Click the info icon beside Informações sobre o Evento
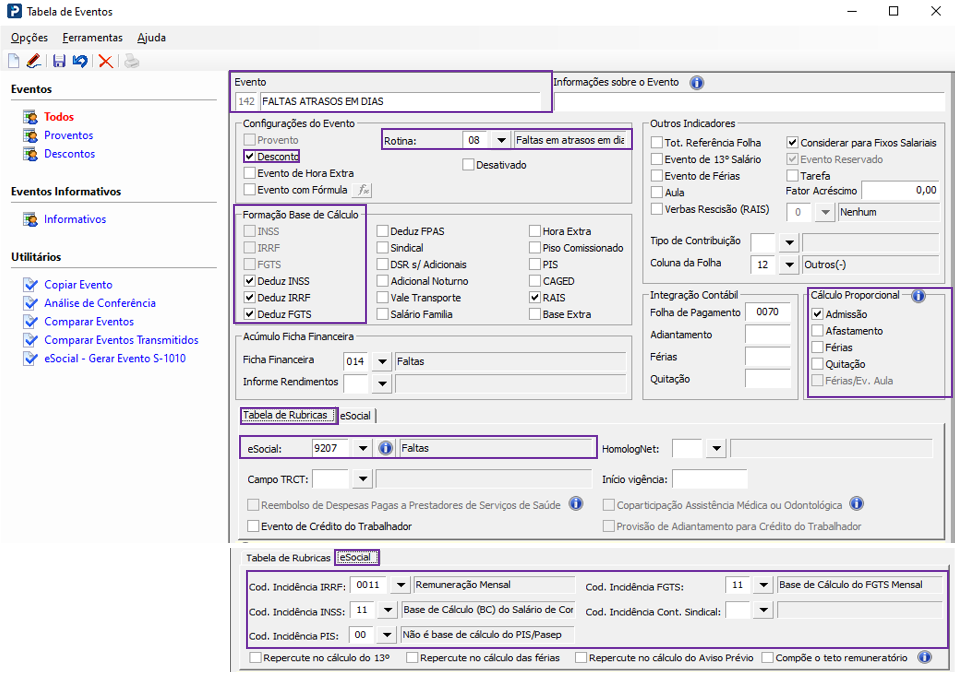The image size is (955, 677). tap(697, 83)
